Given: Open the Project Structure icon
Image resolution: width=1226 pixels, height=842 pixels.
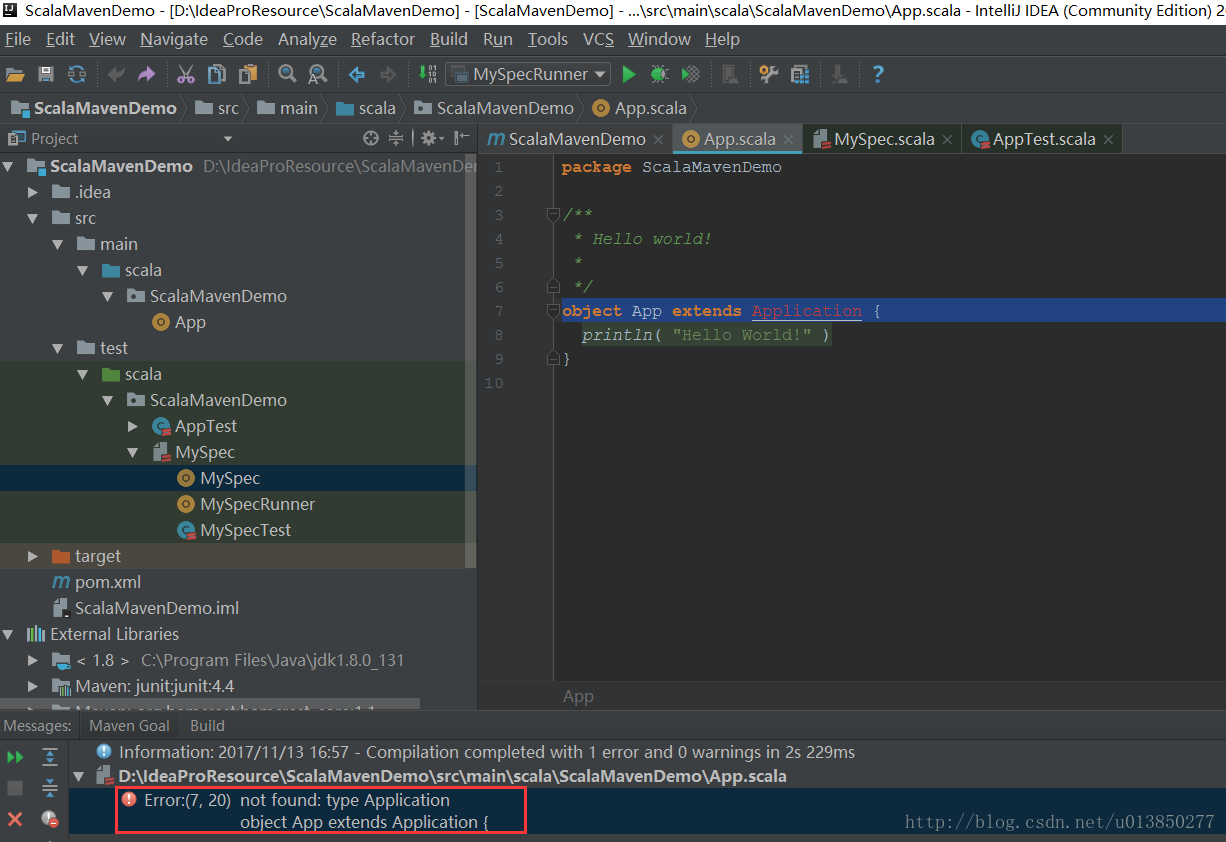Looking at the screenshot, I should click(799, 74).
